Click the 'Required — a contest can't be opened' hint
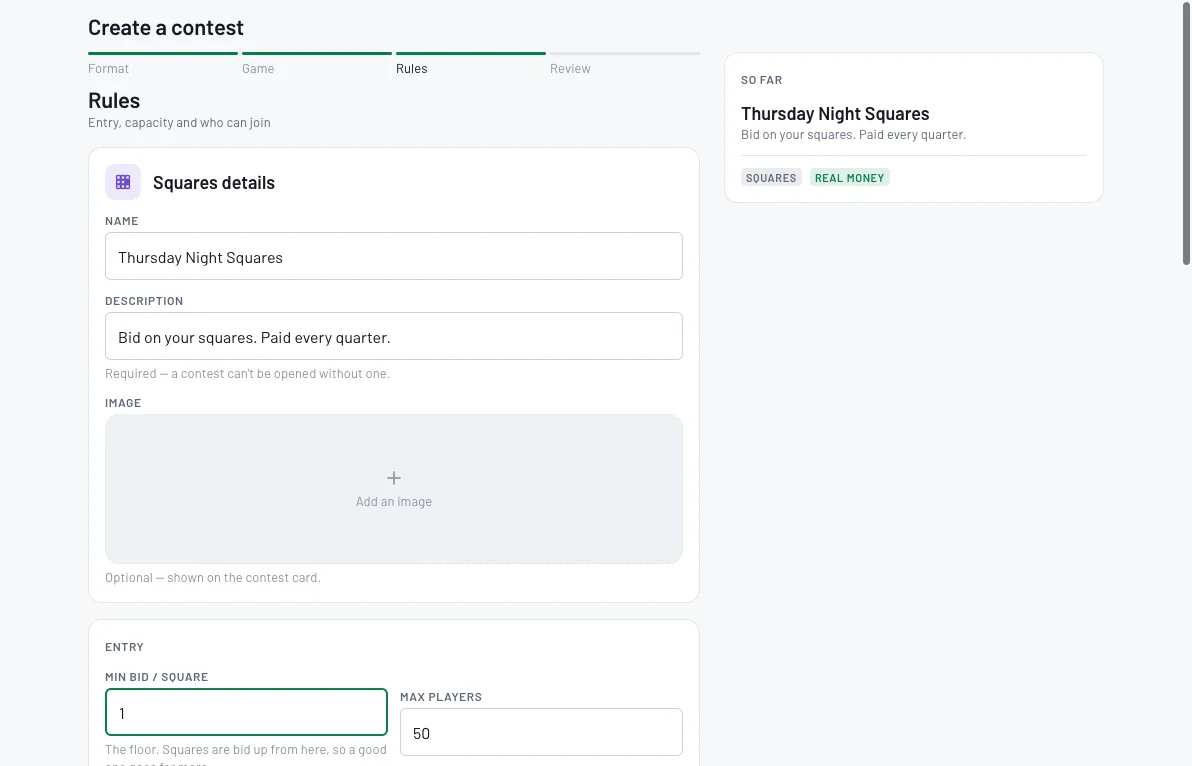The width and height of the screenshot is (1192, 766). [247, 374]
